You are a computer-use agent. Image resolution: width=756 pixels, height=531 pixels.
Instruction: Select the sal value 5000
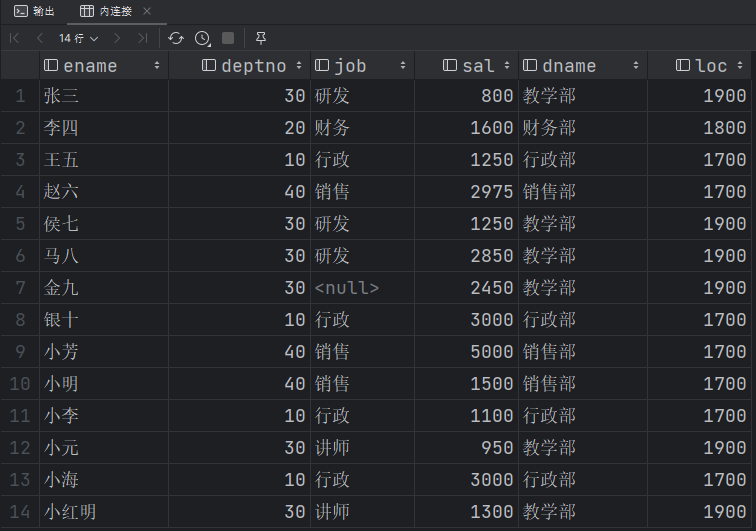[x=466, y=352]
